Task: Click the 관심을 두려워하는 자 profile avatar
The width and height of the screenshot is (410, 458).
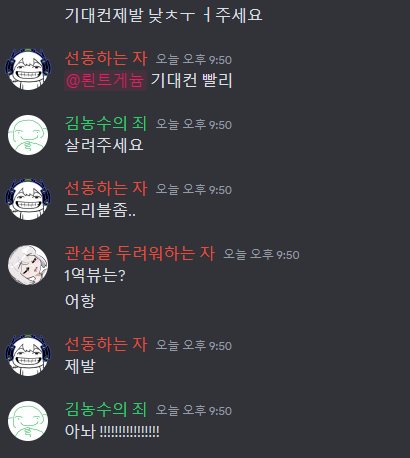Action: coord(28,265)
